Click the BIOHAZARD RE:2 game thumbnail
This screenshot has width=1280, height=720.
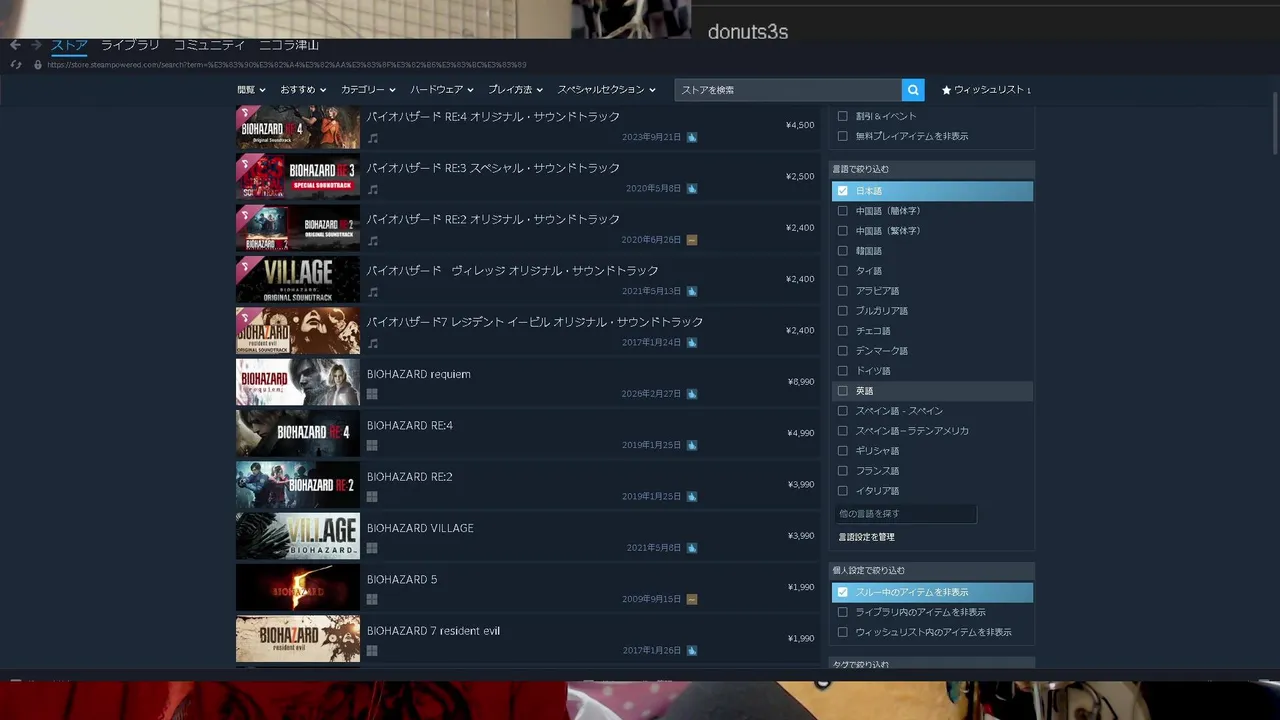[297, 485]
